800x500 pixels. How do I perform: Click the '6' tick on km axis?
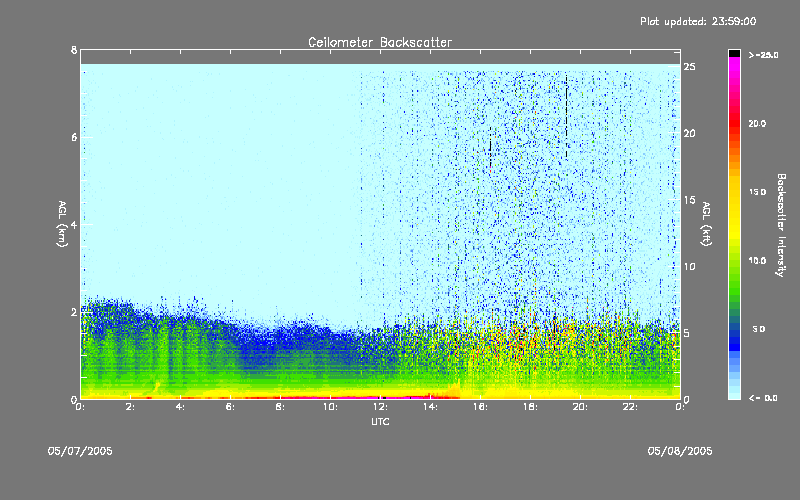[74, 137]
